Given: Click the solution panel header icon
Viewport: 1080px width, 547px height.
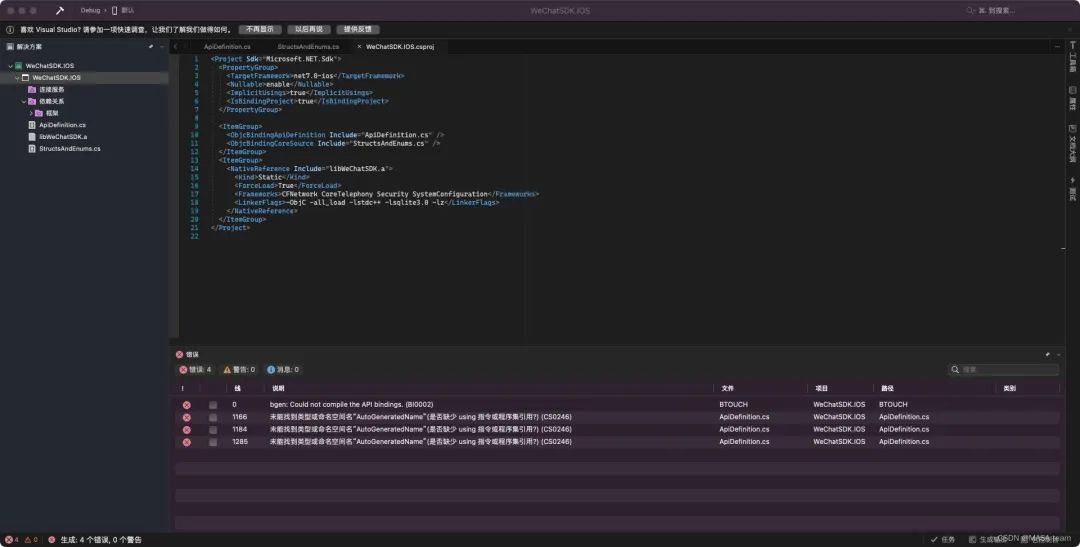Looking at the screenshot, I should [x=10, y=47].
